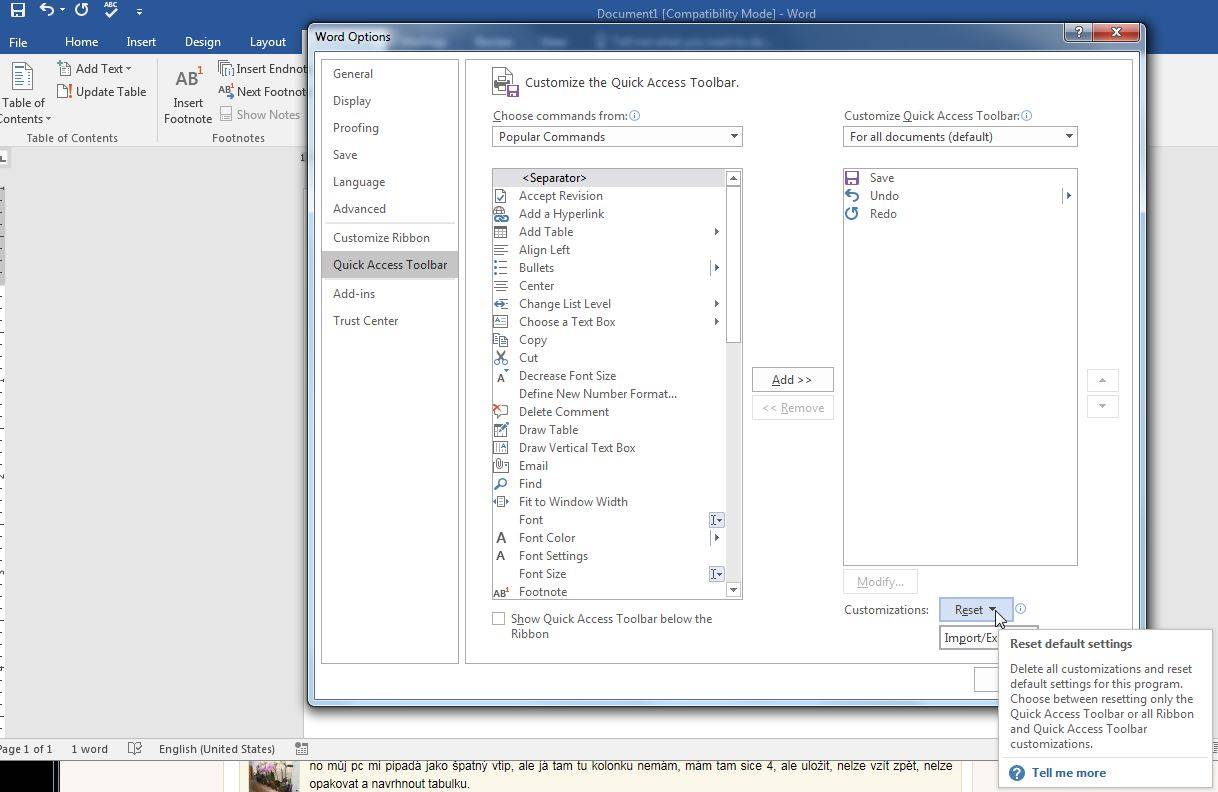Click Next Footnote in the ribbon

coord(262,91)
